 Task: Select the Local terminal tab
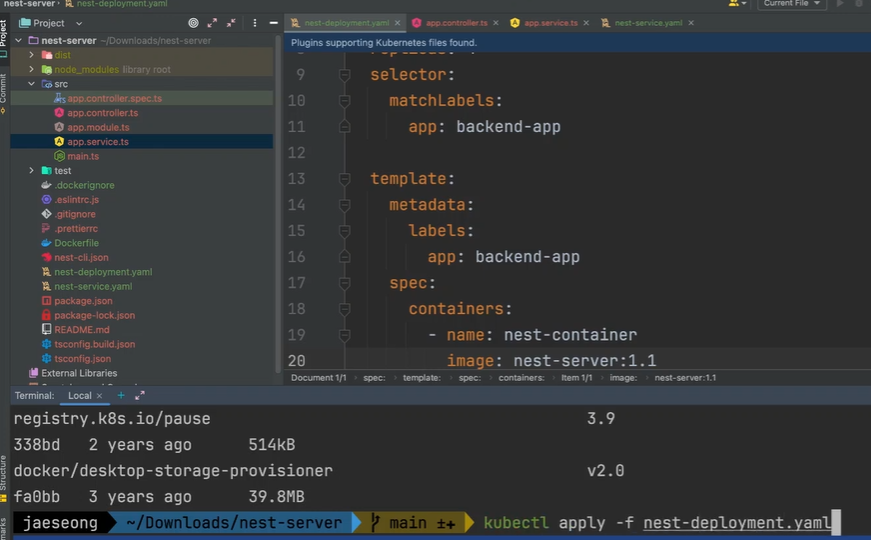click(79, 396)
